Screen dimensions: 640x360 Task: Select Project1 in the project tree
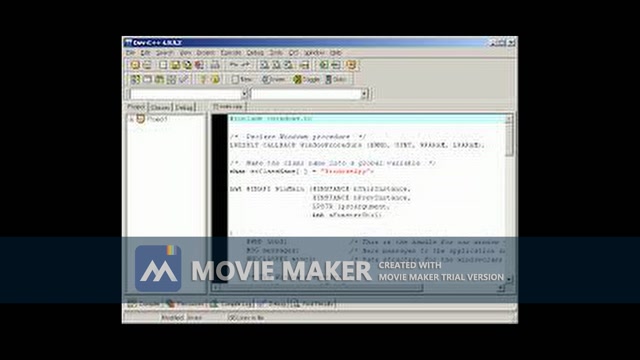(157, 119)
